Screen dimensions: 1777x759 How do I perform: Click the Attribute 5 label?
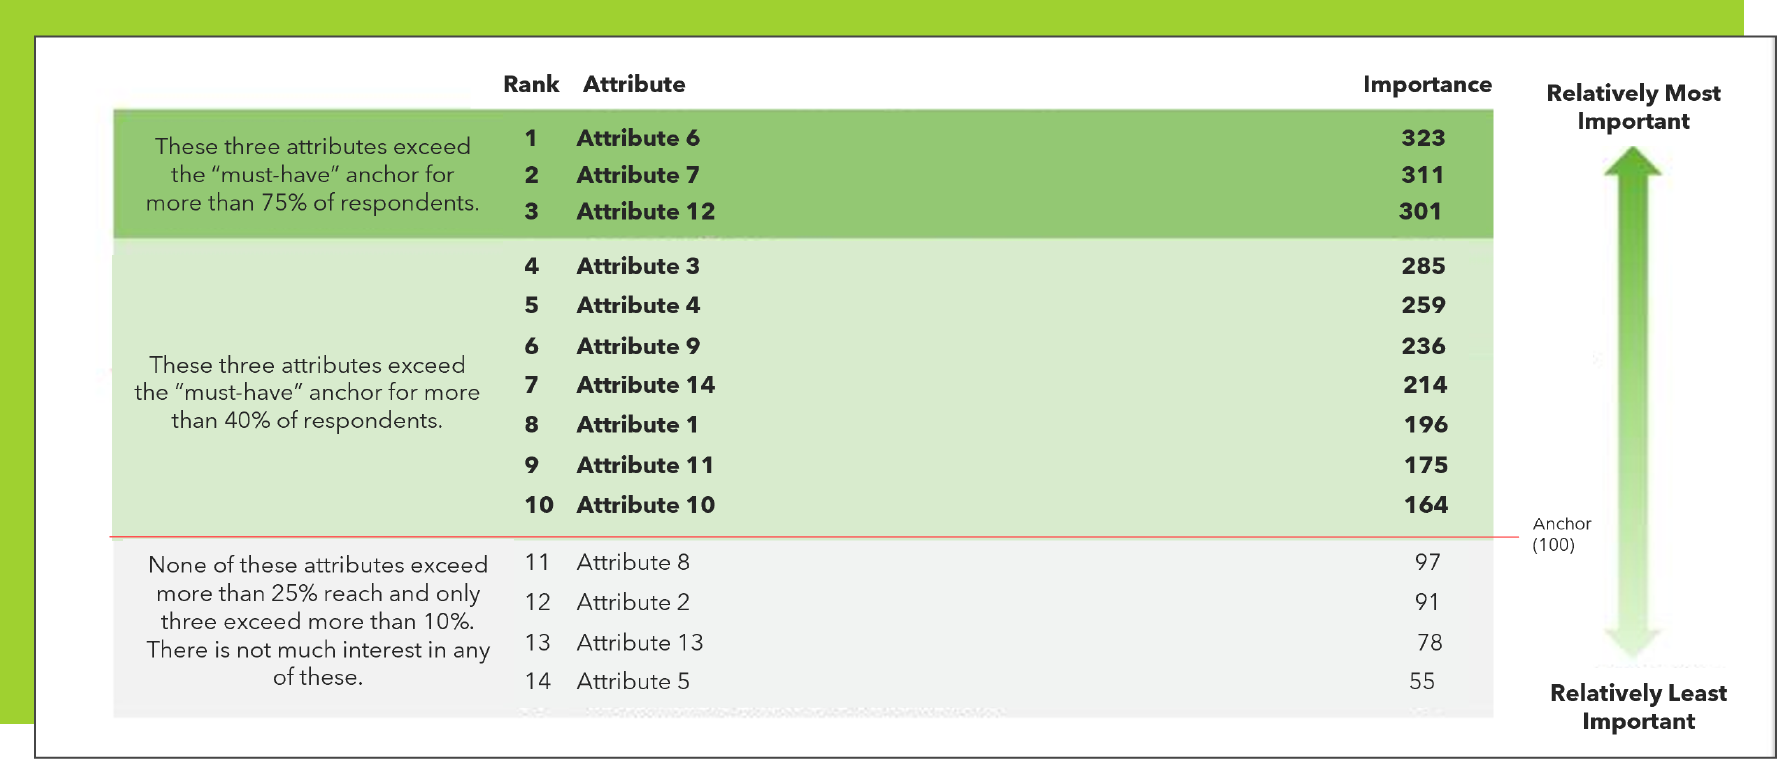tap(632, 681)
